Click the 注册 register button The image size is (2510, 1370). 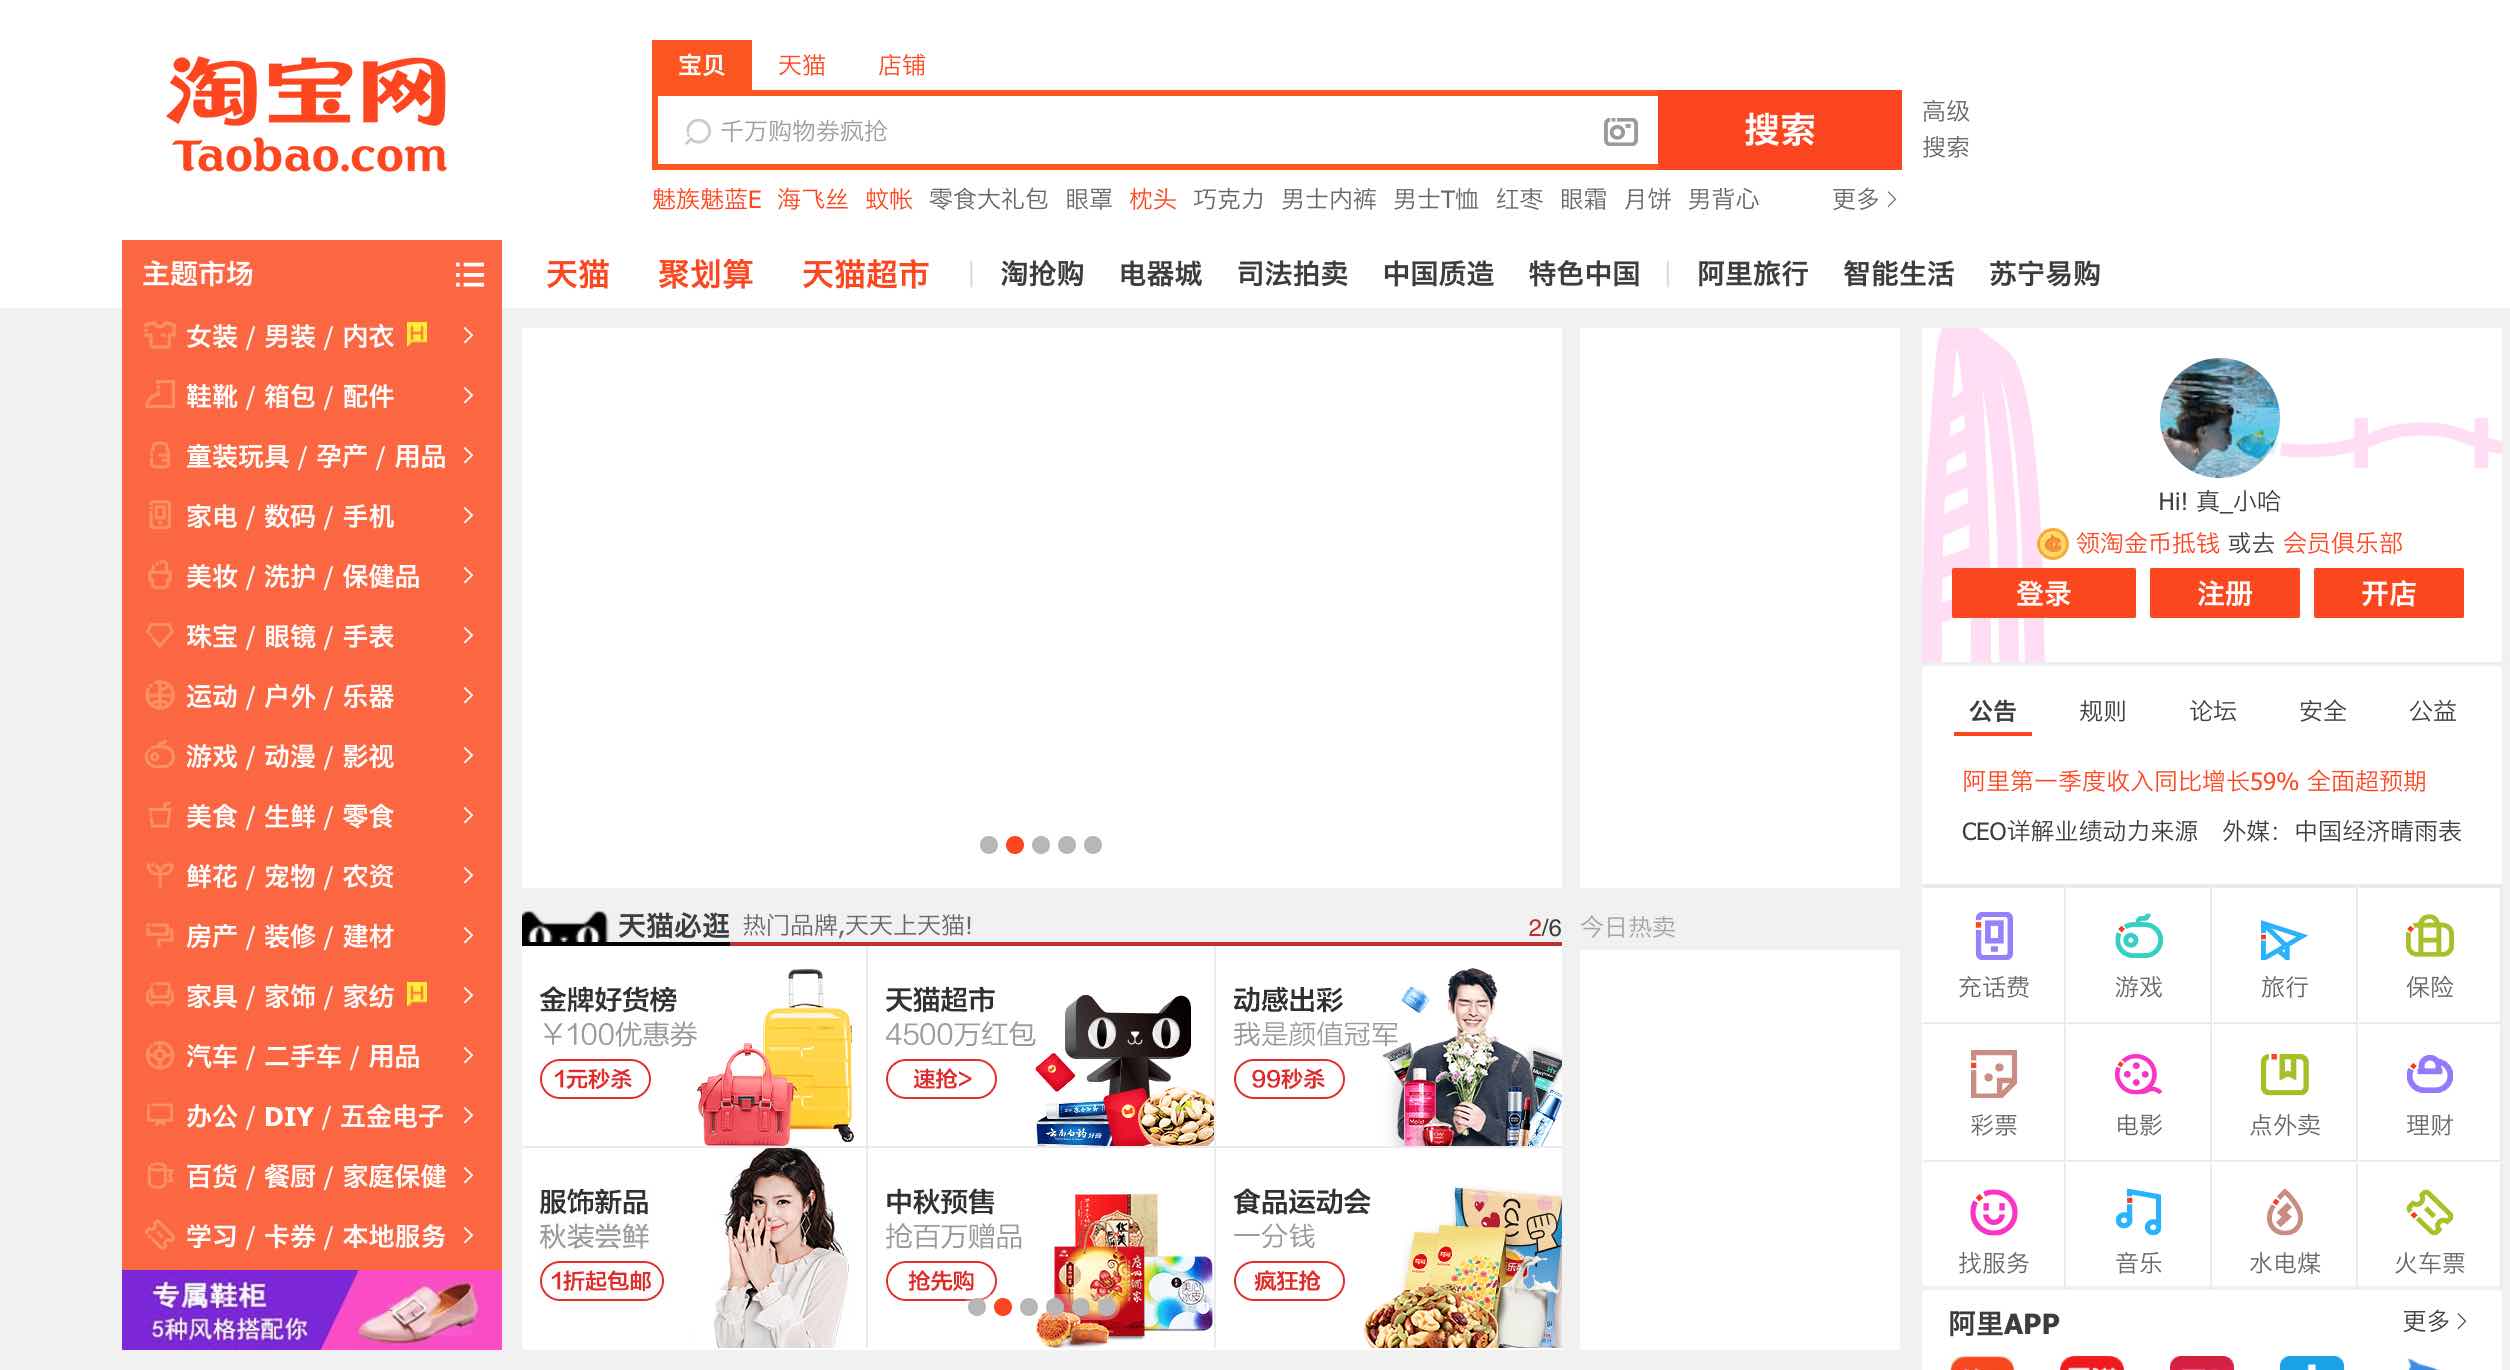(x=2225, y=593)
